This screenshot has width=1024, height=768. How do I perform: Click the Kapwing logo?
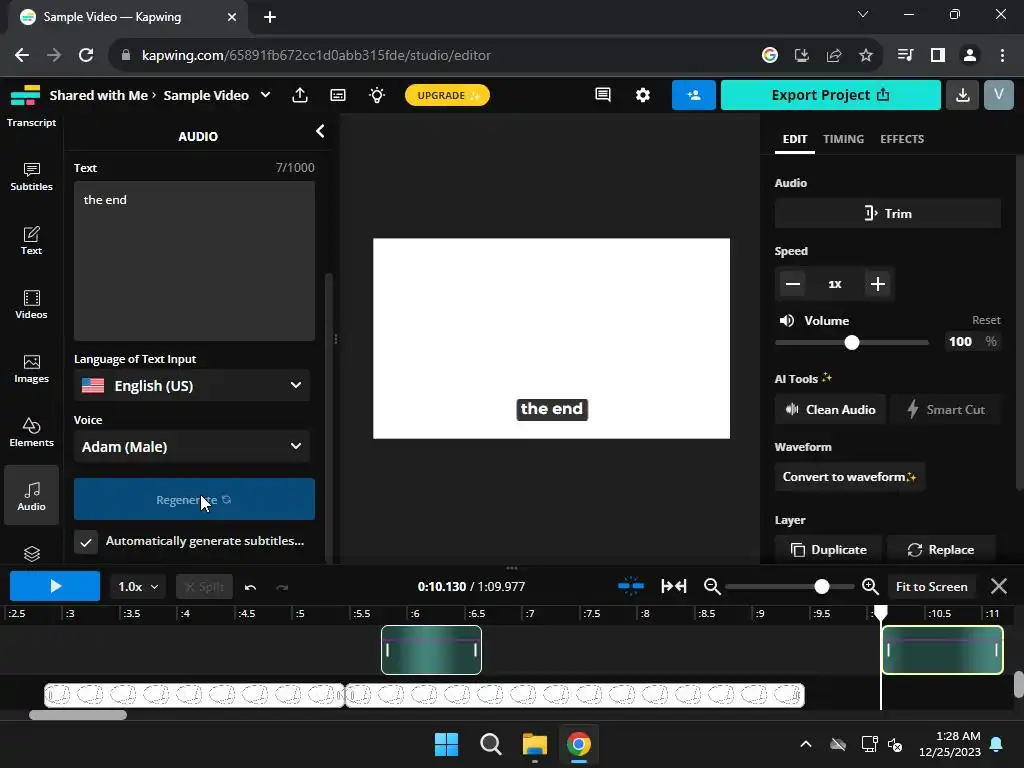pyautogui.click(x=25, y=95)
